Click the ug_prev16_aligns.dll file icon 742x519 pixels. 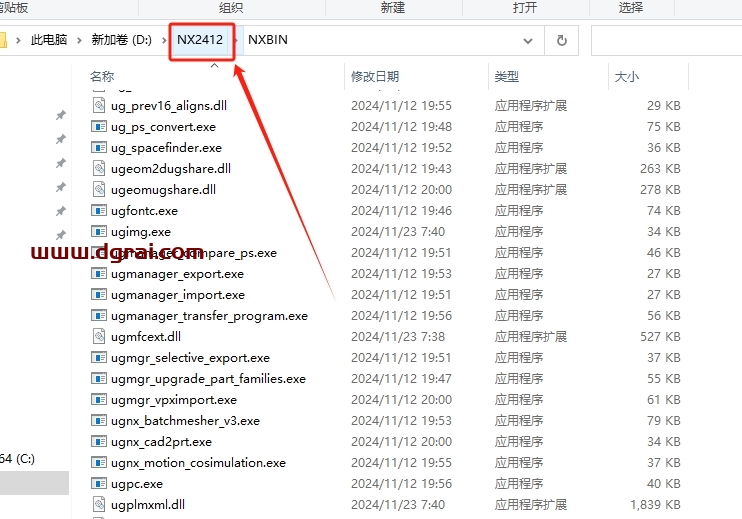pyautogui.click(x=99, y=105)
